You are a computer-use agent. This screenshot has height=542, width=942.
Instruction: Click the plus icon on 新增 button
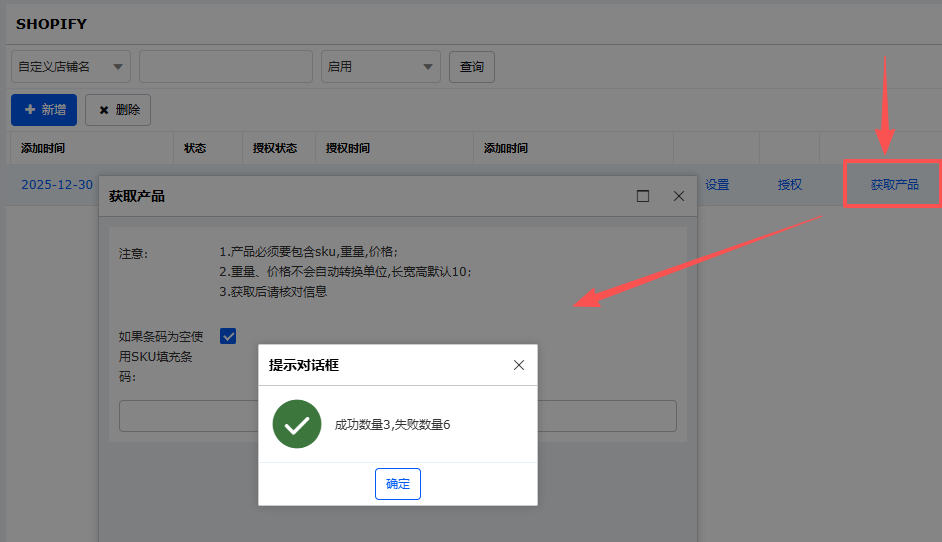point(30,110)
